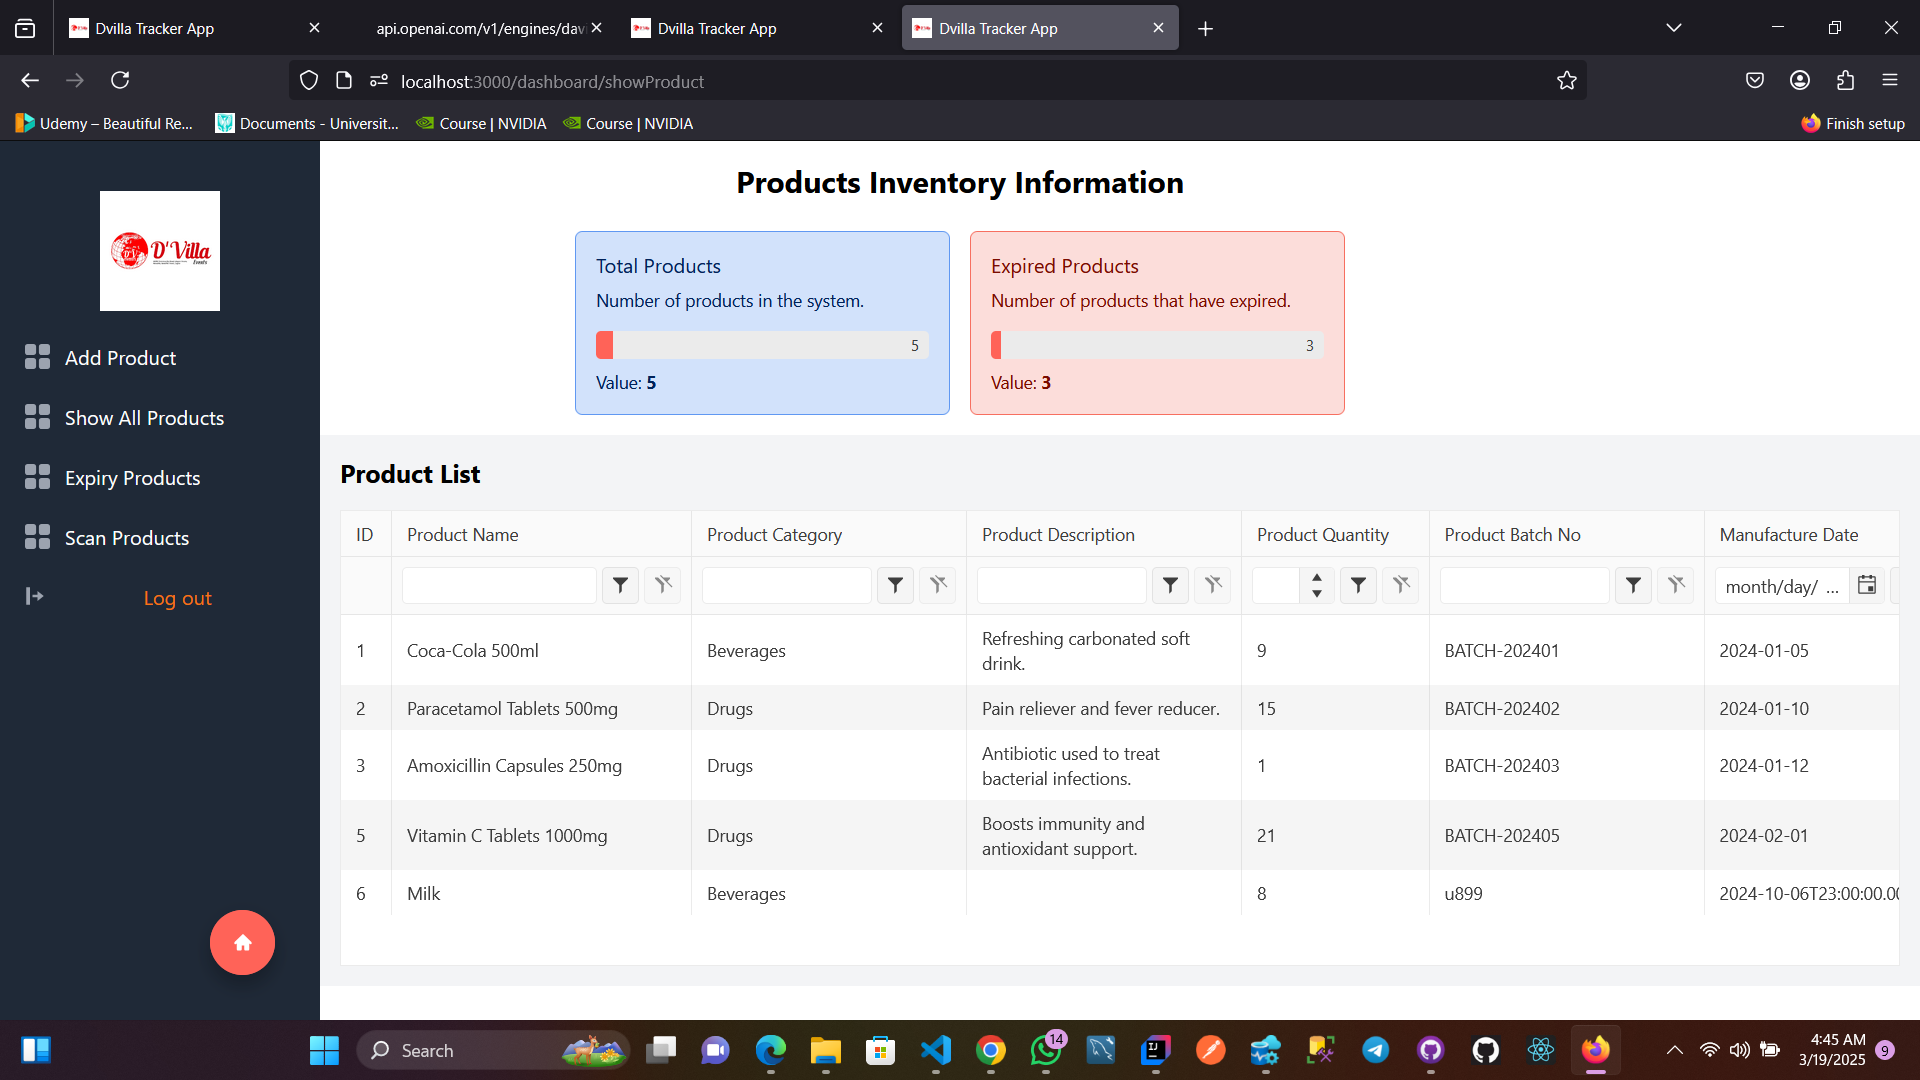Apply the Product Name column filter
Screen dimensions: 1920x1080
620,585
